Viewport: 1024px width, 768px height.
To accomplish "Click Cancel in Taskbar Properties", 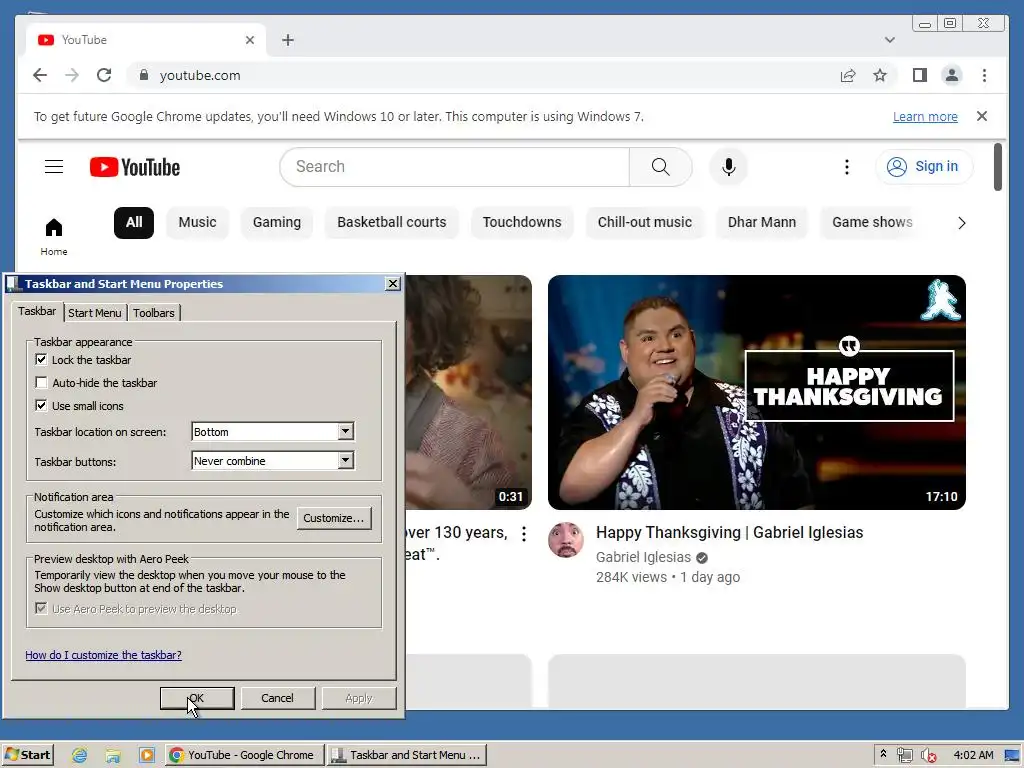I will click(x=278, y=698).
